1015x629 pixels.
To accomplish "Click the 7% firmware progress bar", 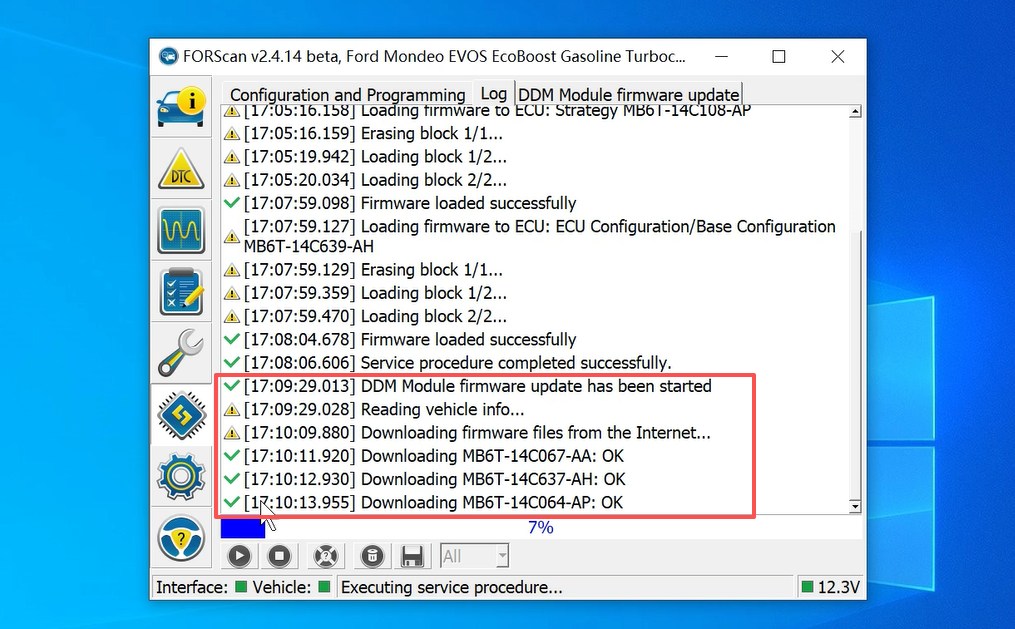I will [x=540, y=527].
